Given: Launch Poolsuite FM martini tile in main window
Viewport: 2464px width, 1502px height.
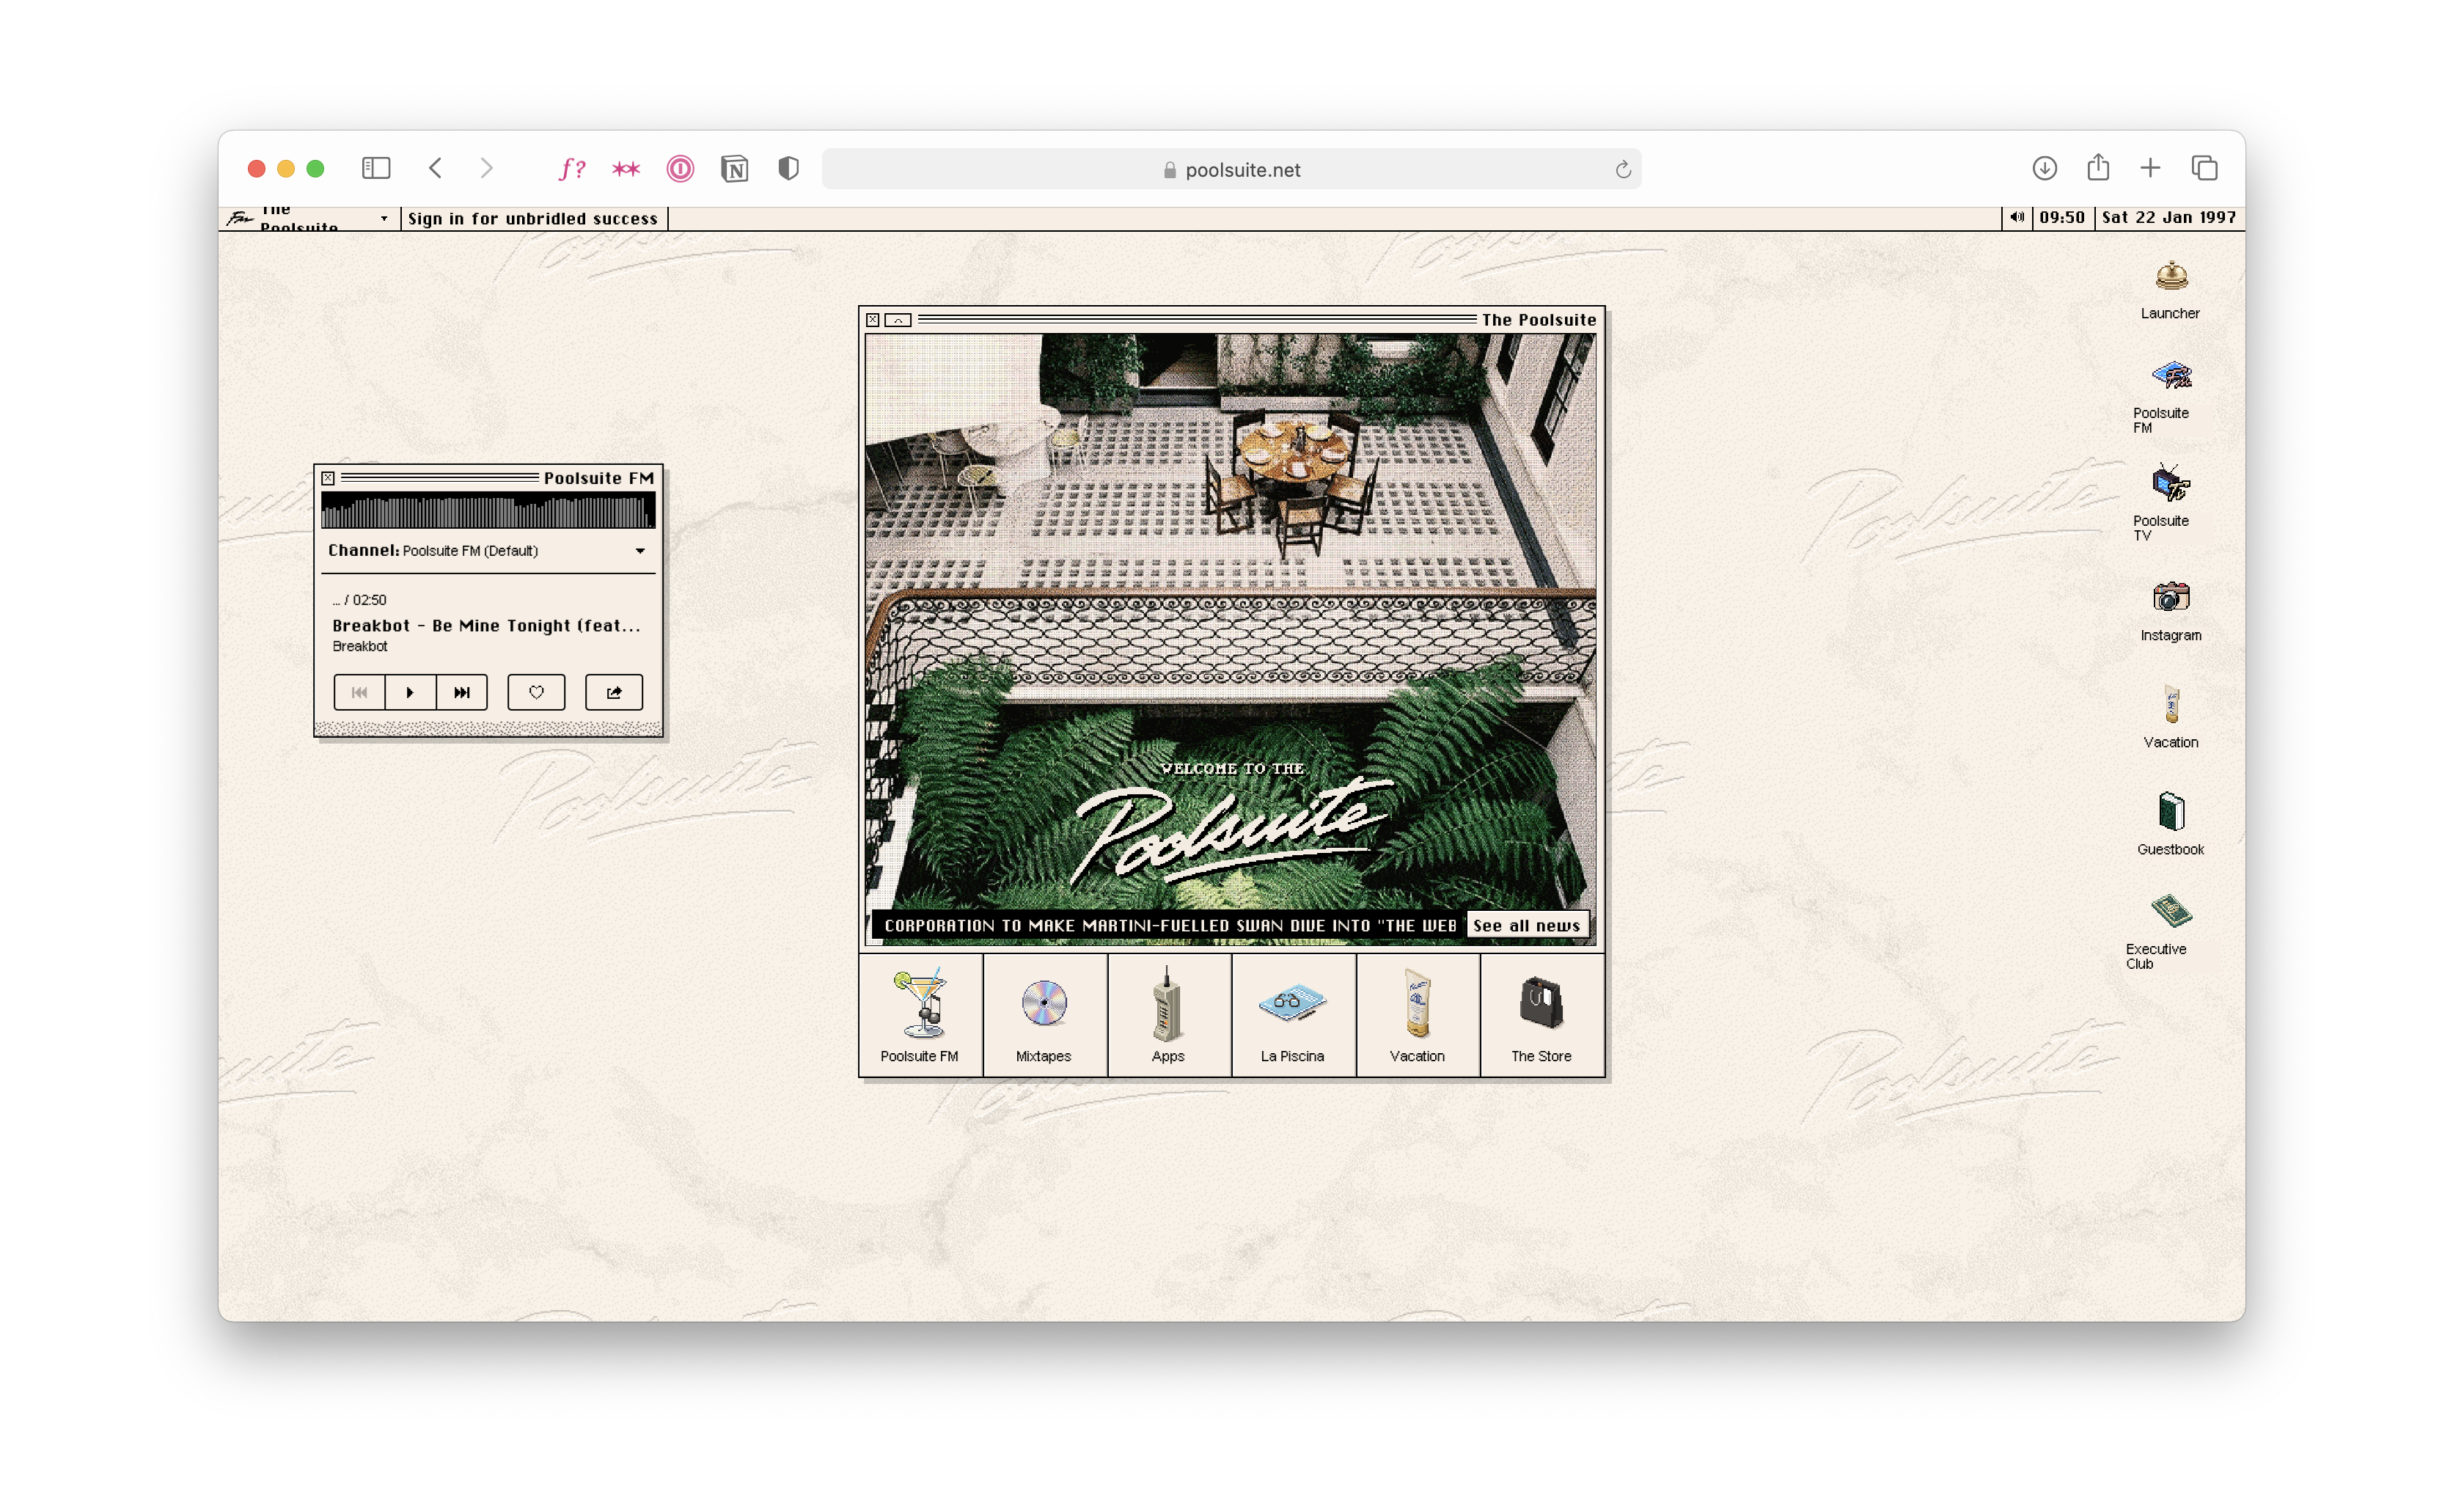Looking at the screenshot, I should (920, 1015).
